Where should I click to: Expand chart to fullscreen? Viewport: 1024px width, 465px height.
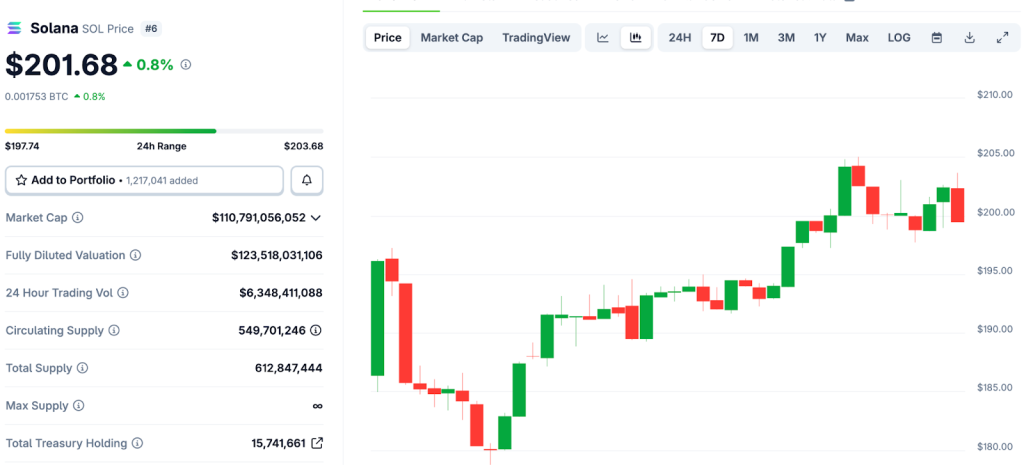(x=1002, y=38)
